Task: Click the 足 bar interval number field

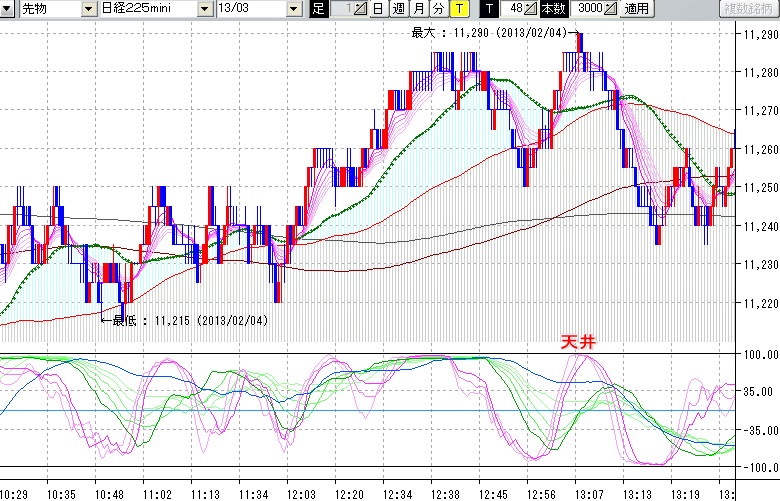Action: [x=342, y=9]
